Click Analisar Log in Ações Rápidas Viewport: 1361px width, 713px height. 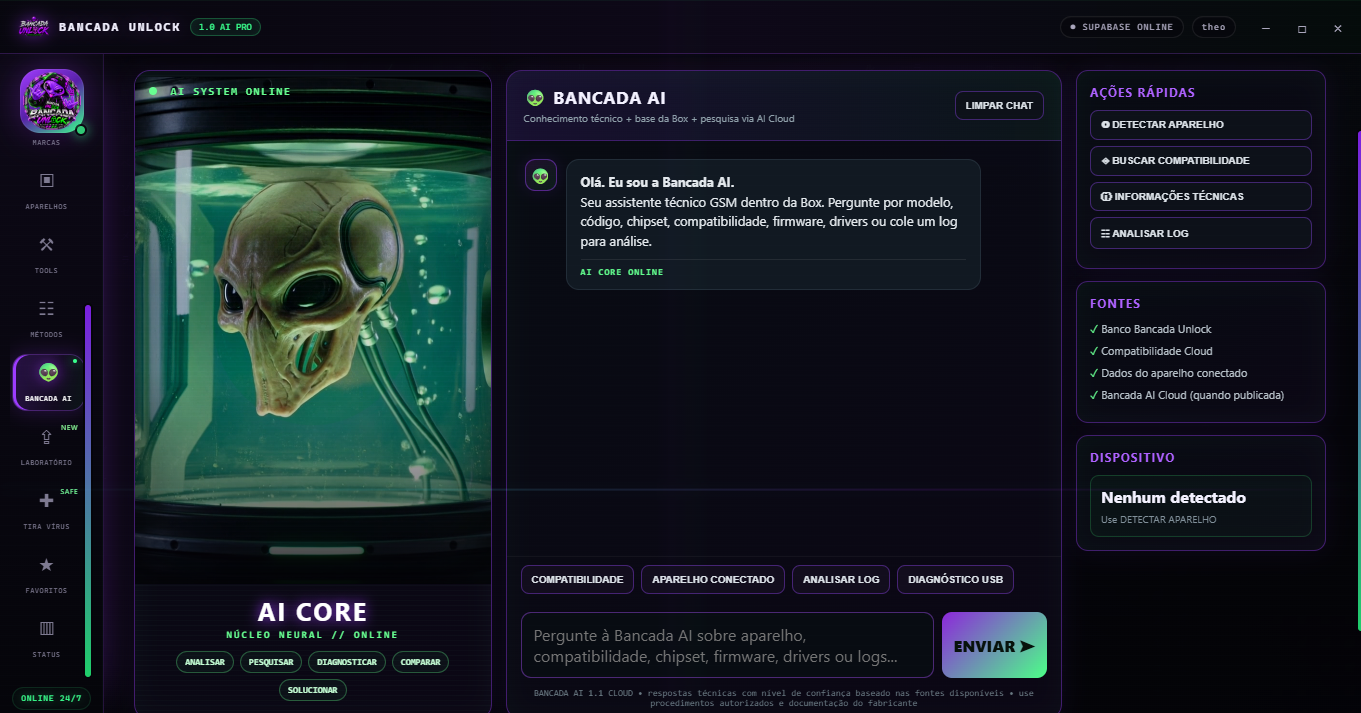1200,233
